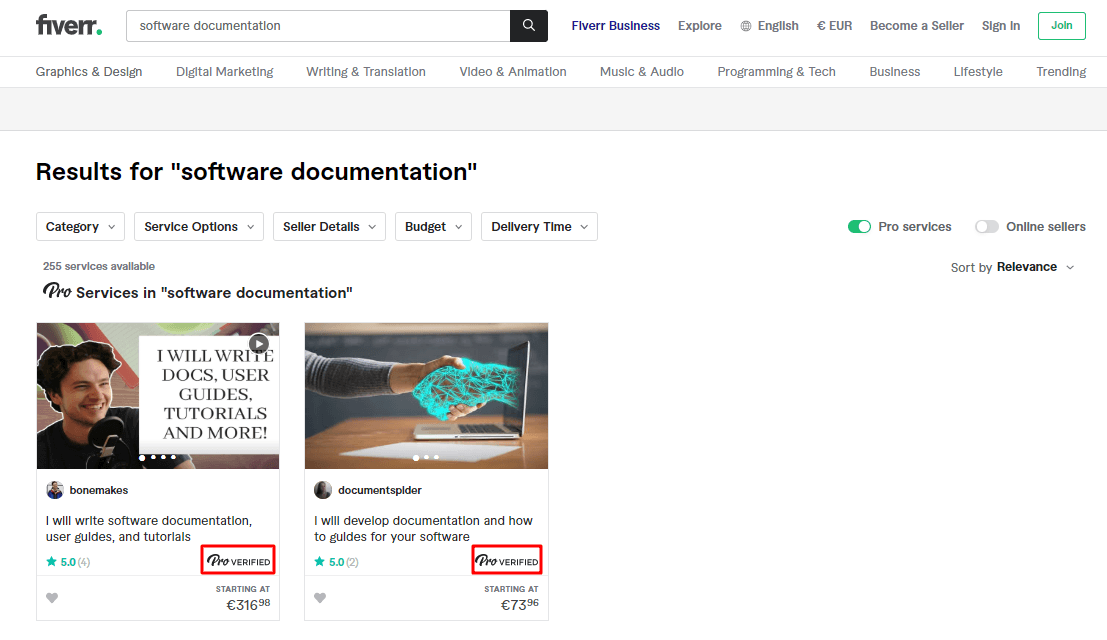Click the search input field
Image resolution: width=1107 pixels, height=640 pixels.
318,26
